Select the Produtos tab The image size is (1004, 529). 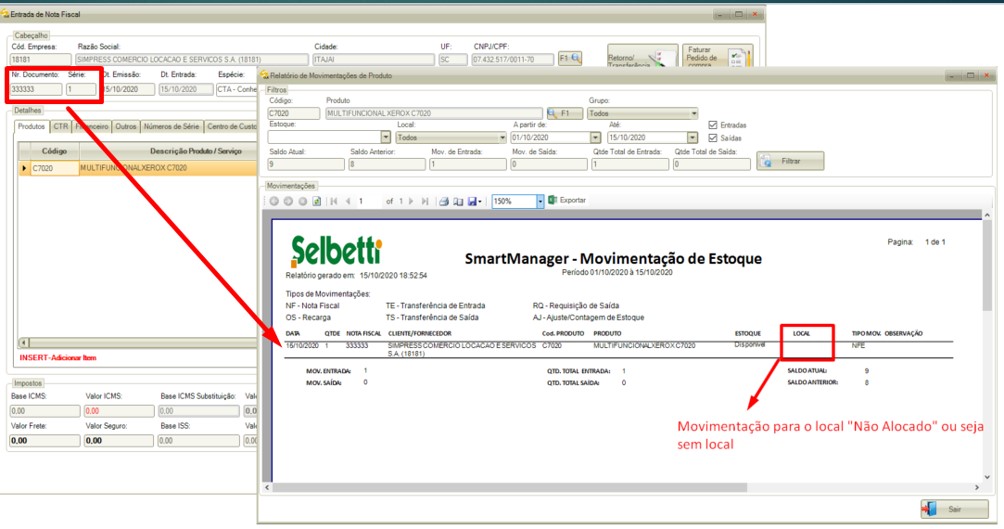31,127
